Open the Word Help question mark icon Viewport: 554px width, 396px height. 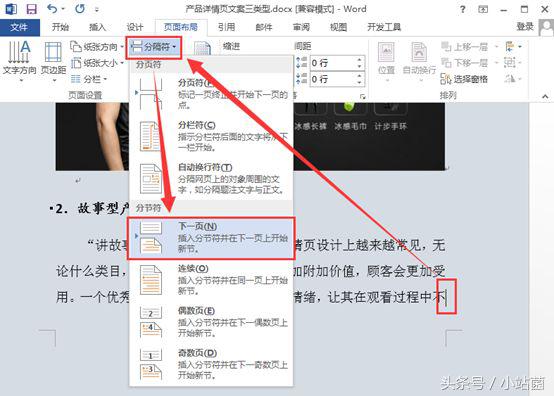[462, 10]
